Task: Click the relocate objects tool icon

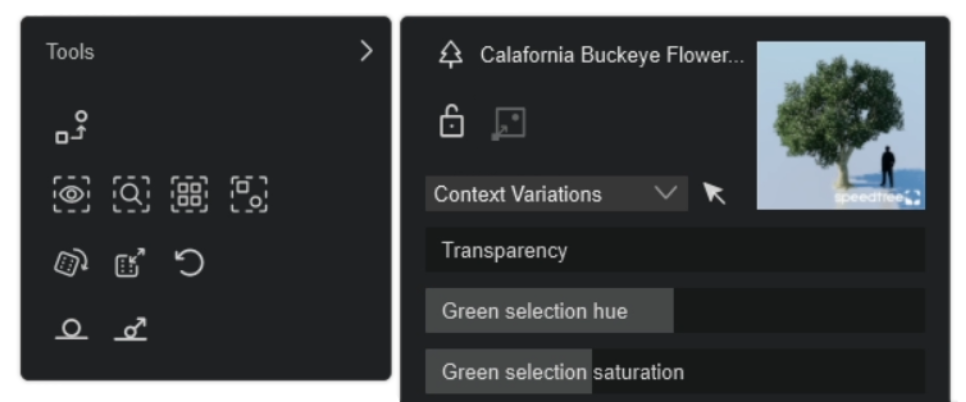Action: pos(71,127)
